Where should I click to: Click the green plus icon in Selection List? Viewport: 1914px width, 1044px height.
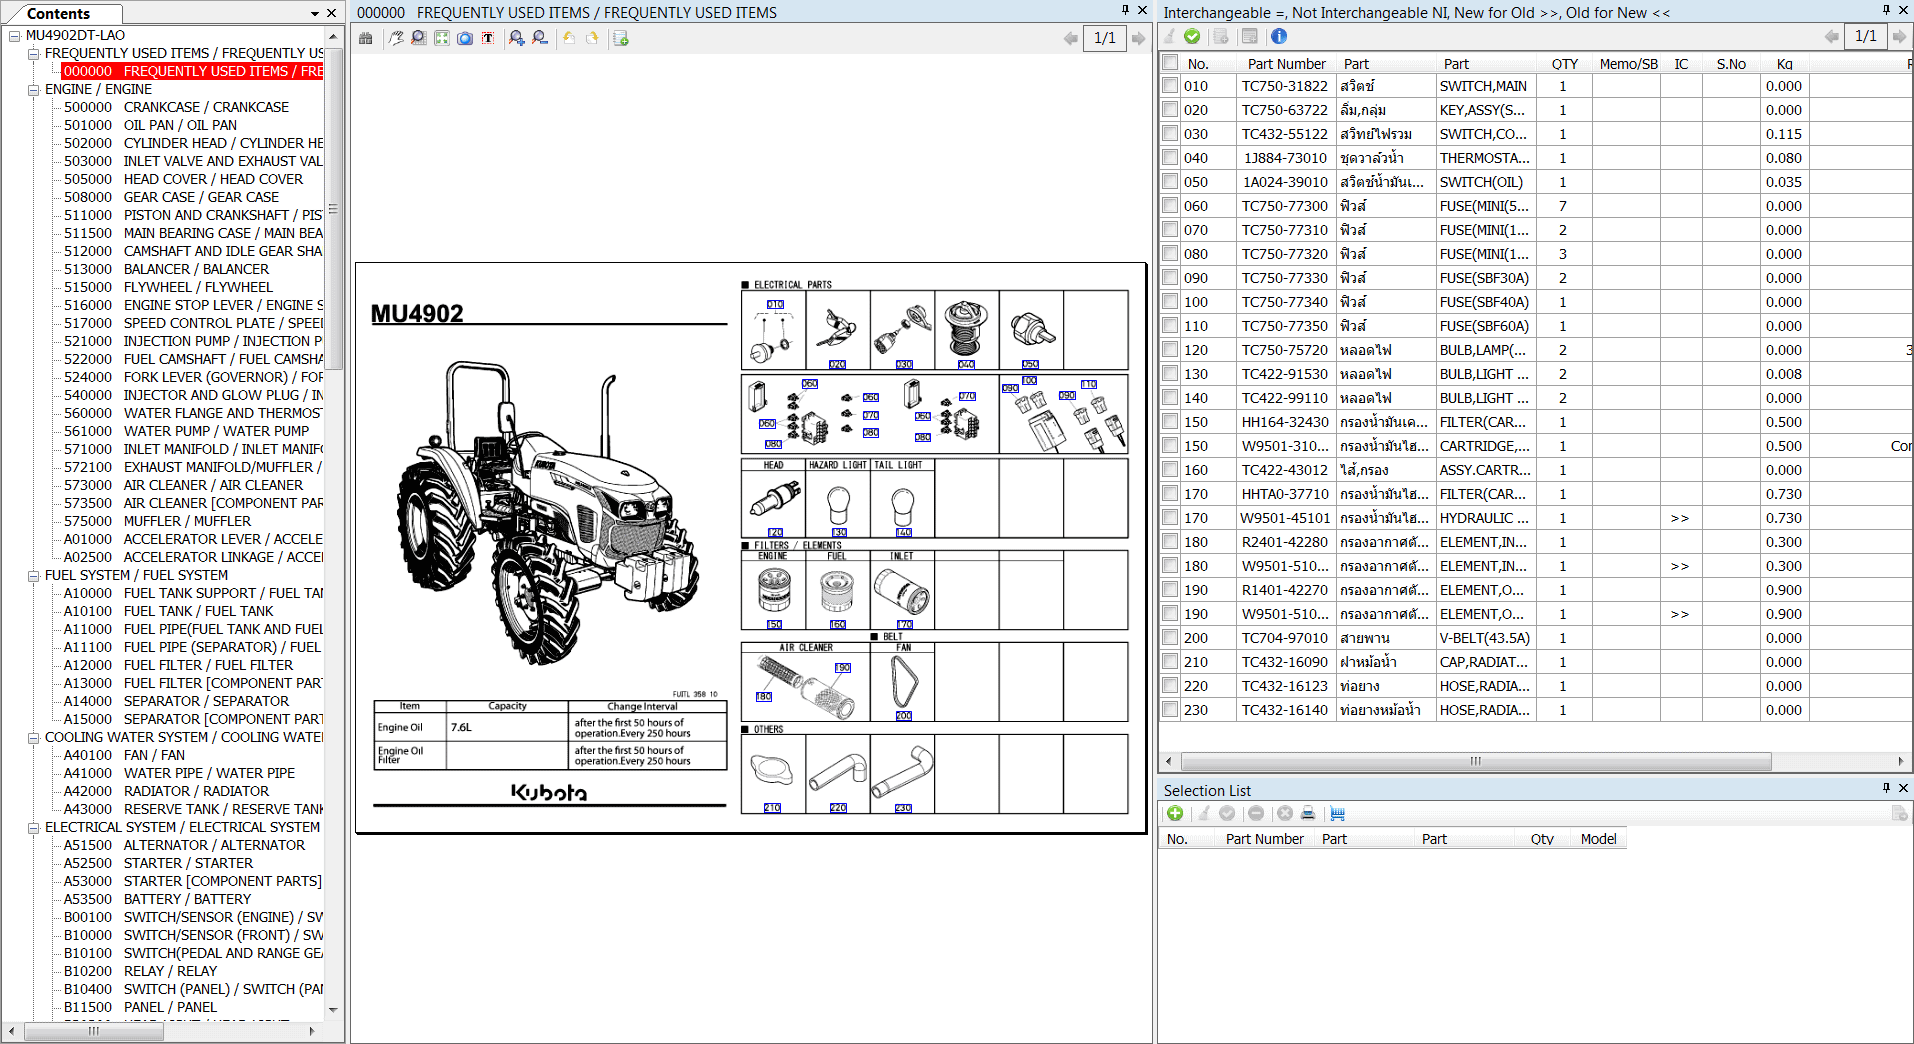point(1175,813)
